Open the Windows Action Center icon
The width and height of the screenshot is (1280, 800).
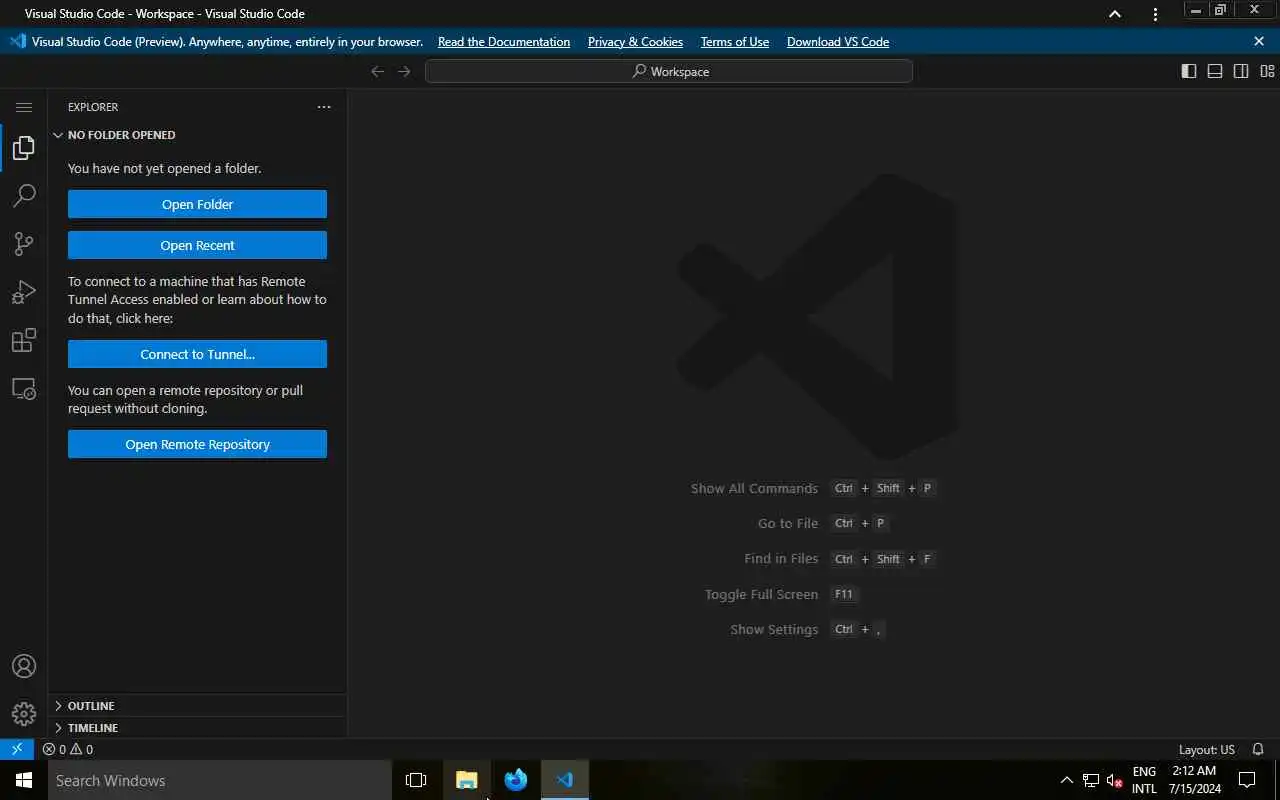tap(1247, 780)
